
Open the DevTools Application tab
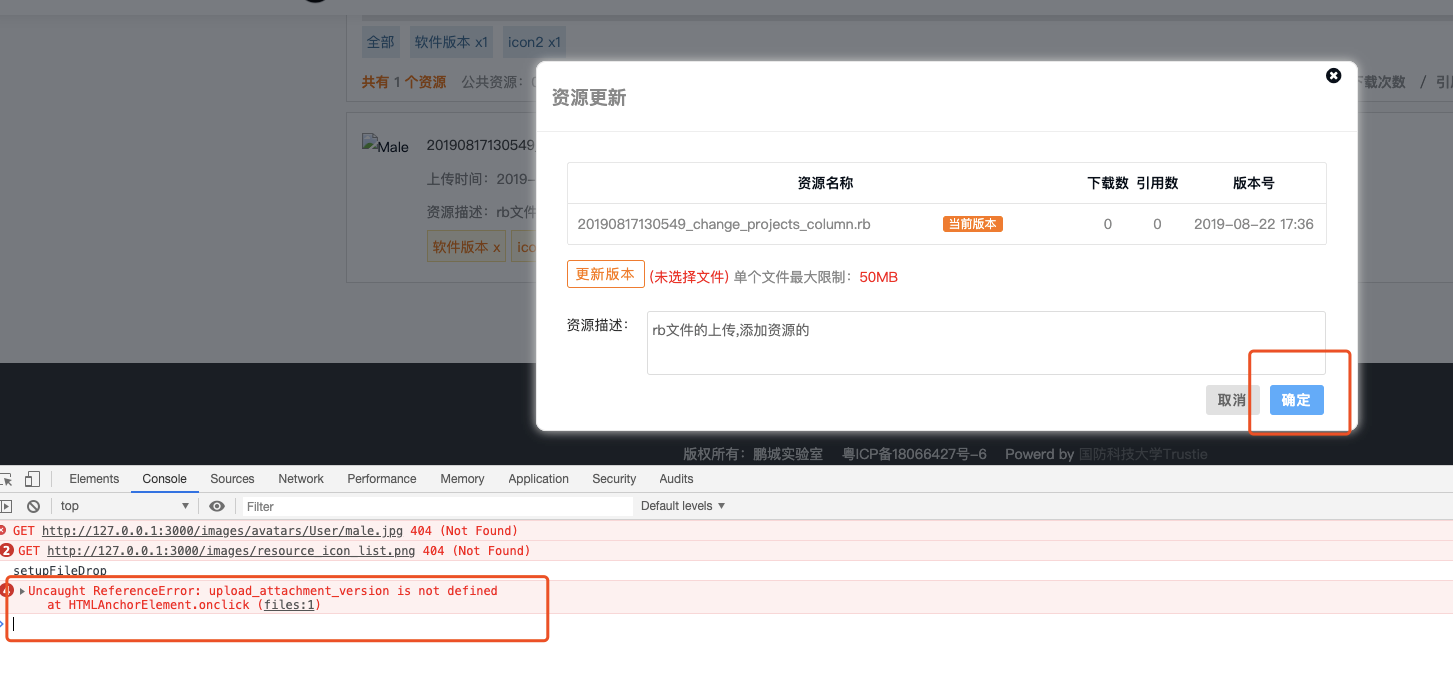coord(538,479)
